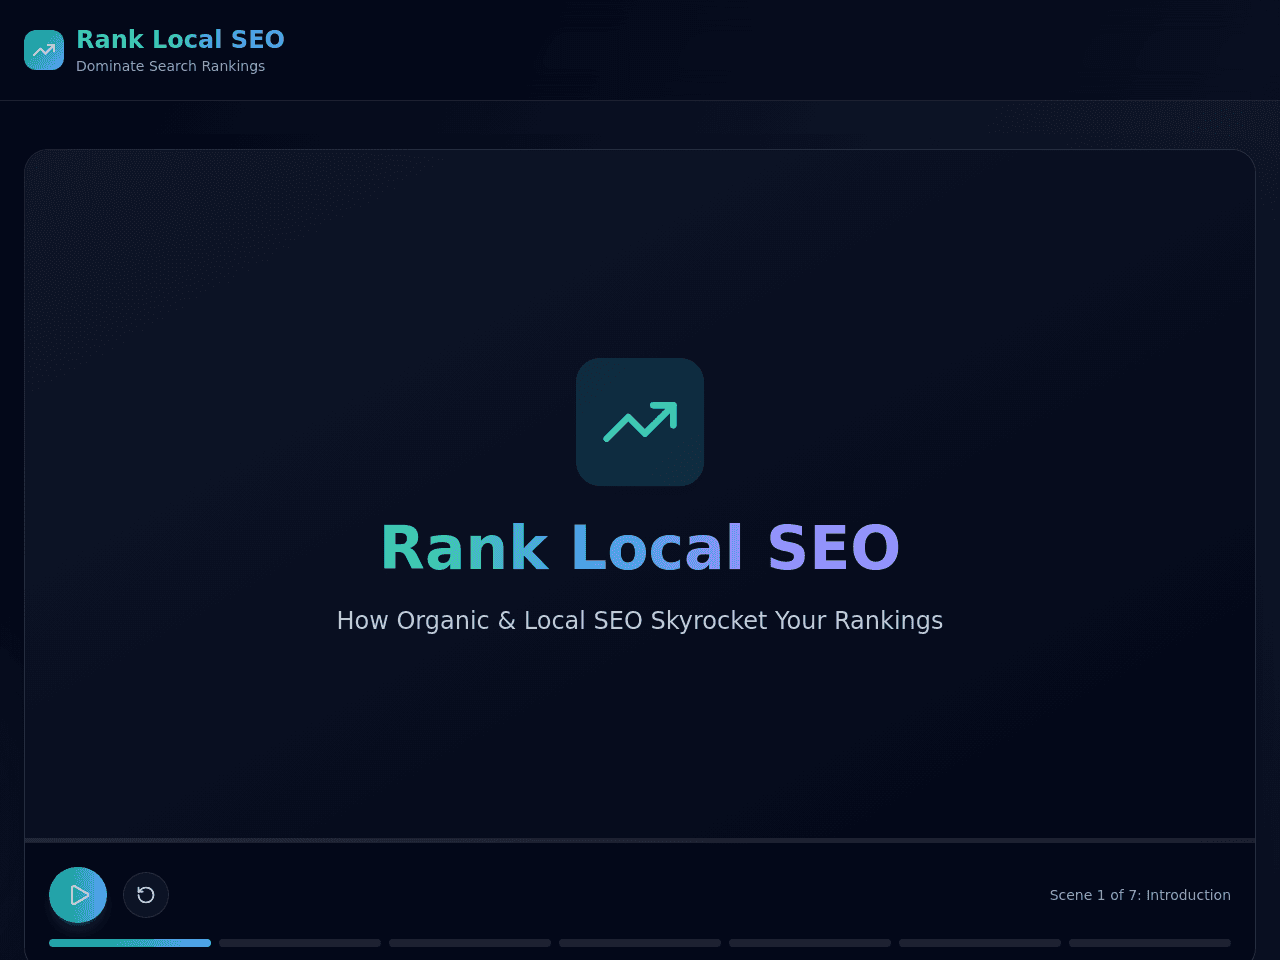Click the "Dominate Search Rankings" tagline

[x=170, y=66]
